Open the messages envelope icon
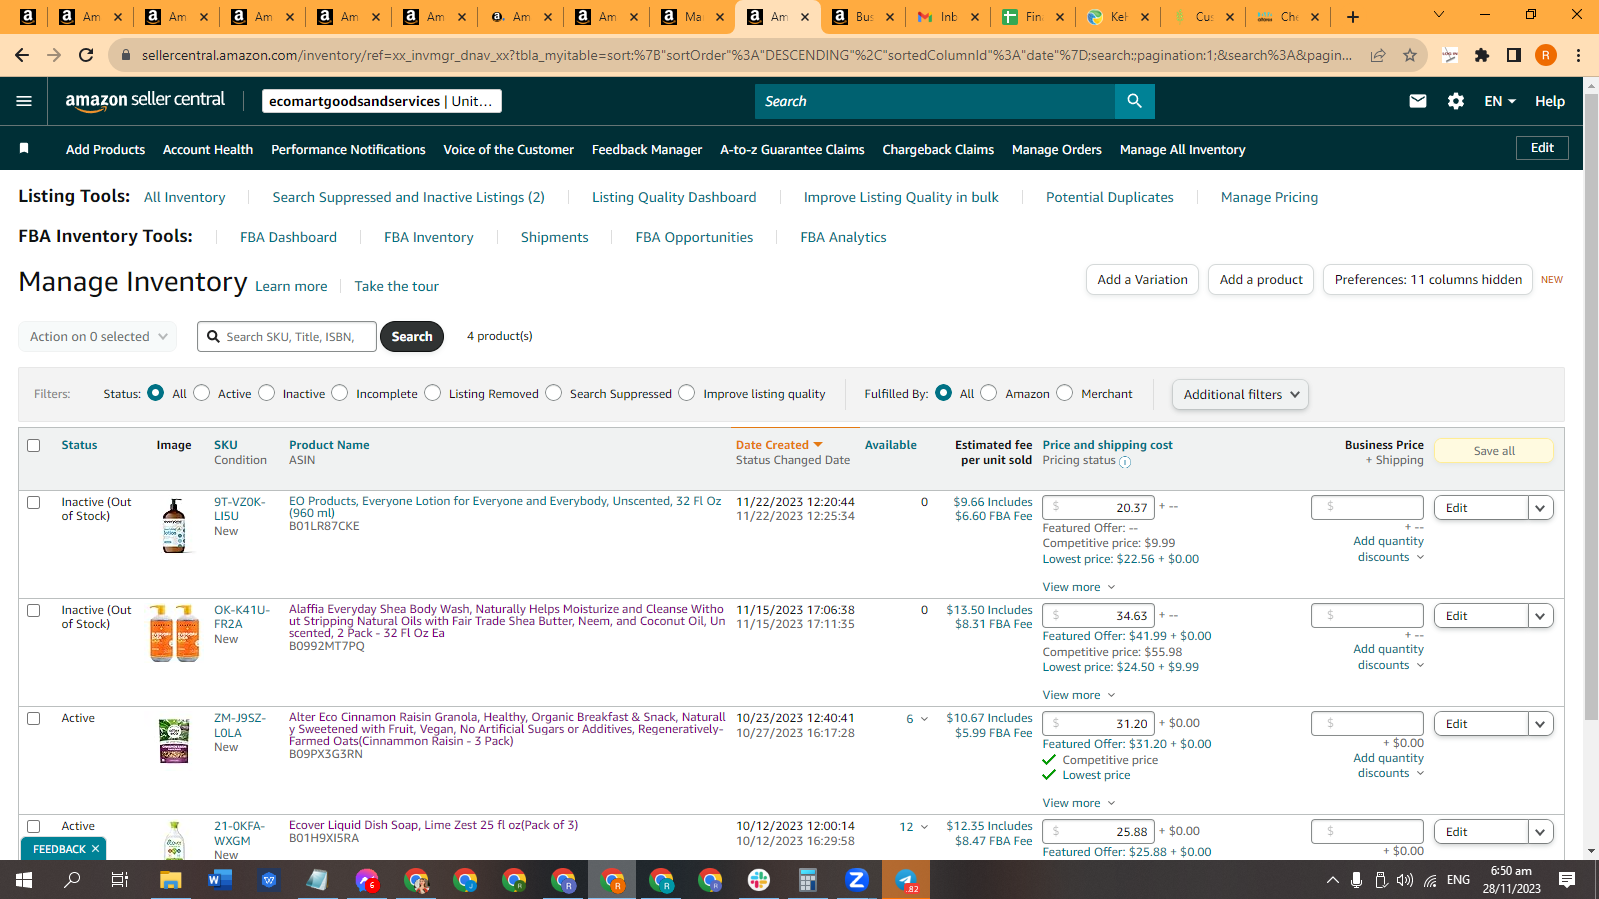Viewport: 1599px width, 899px height. coord(1417,101)
